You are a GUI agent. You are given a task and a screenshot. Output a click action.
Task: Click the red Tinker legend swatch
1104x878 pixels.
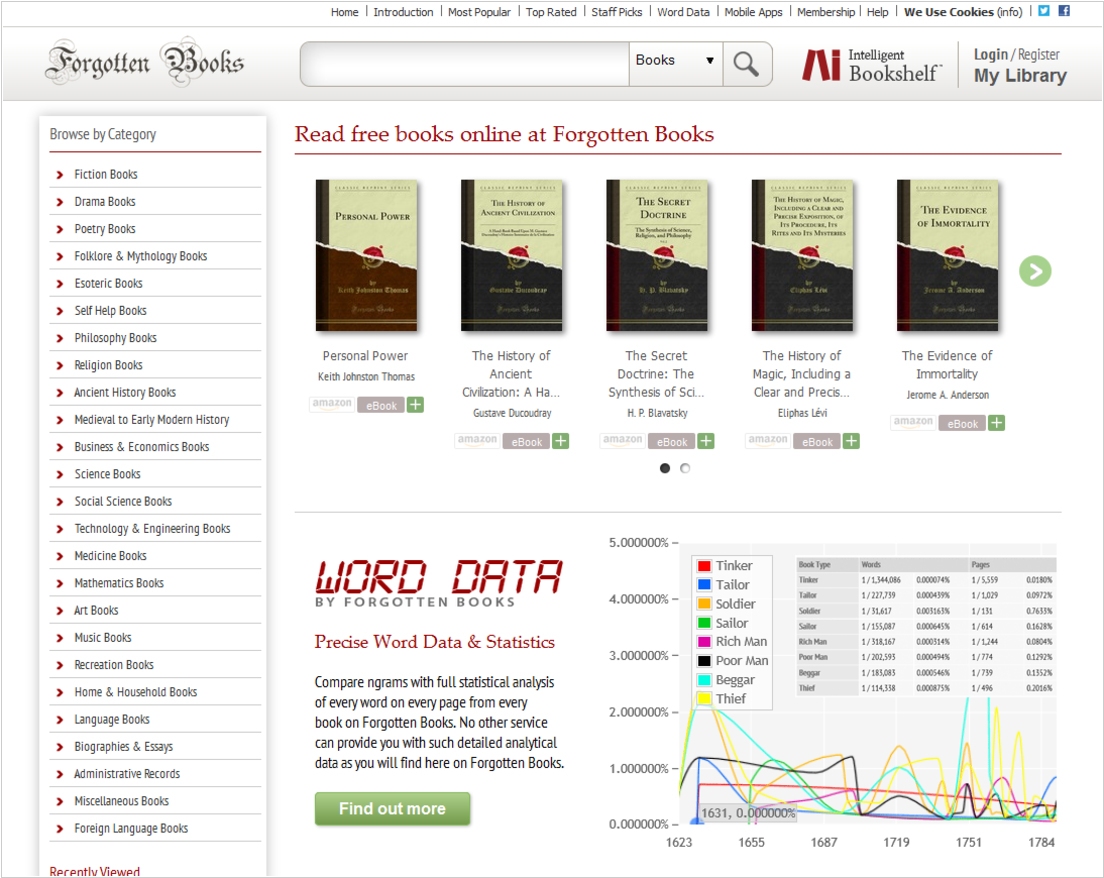click(704, 566)
